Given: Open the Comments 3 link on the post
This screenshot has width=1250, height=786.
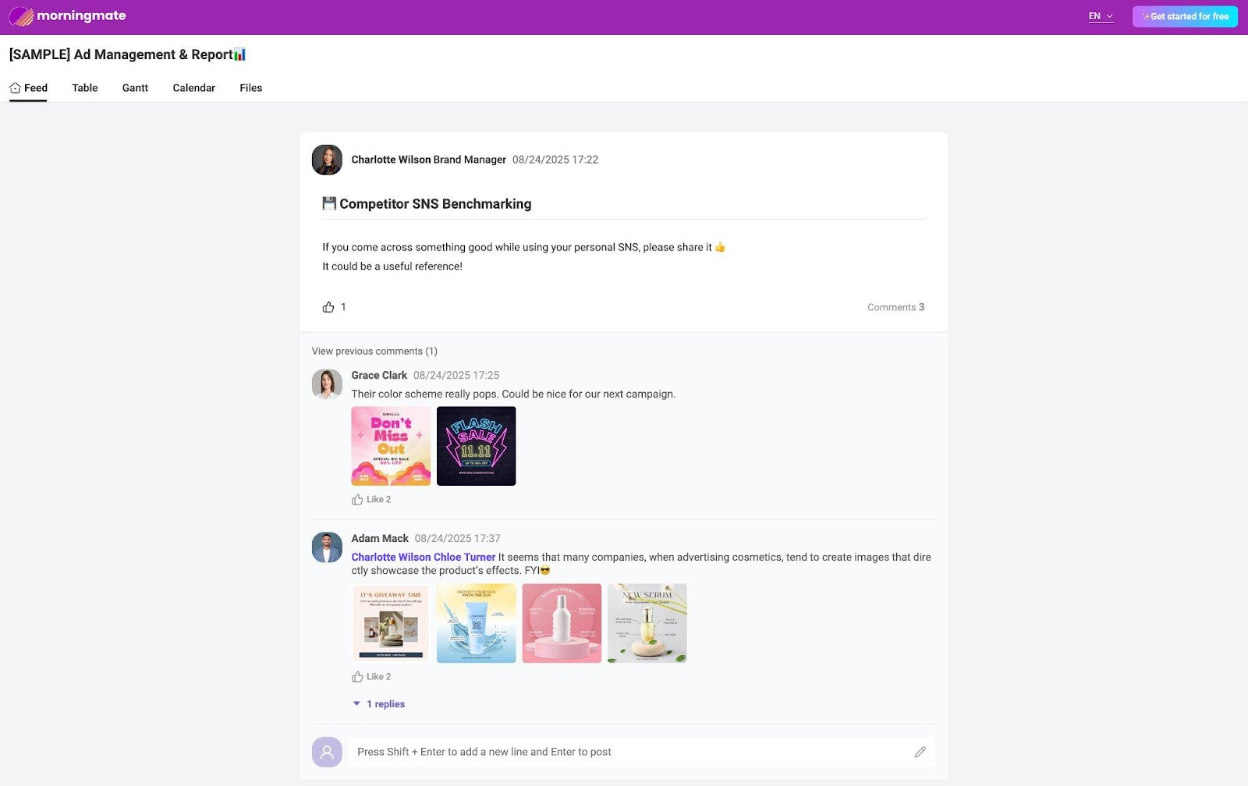Looking at the screenshot, I should pos(894,307).
